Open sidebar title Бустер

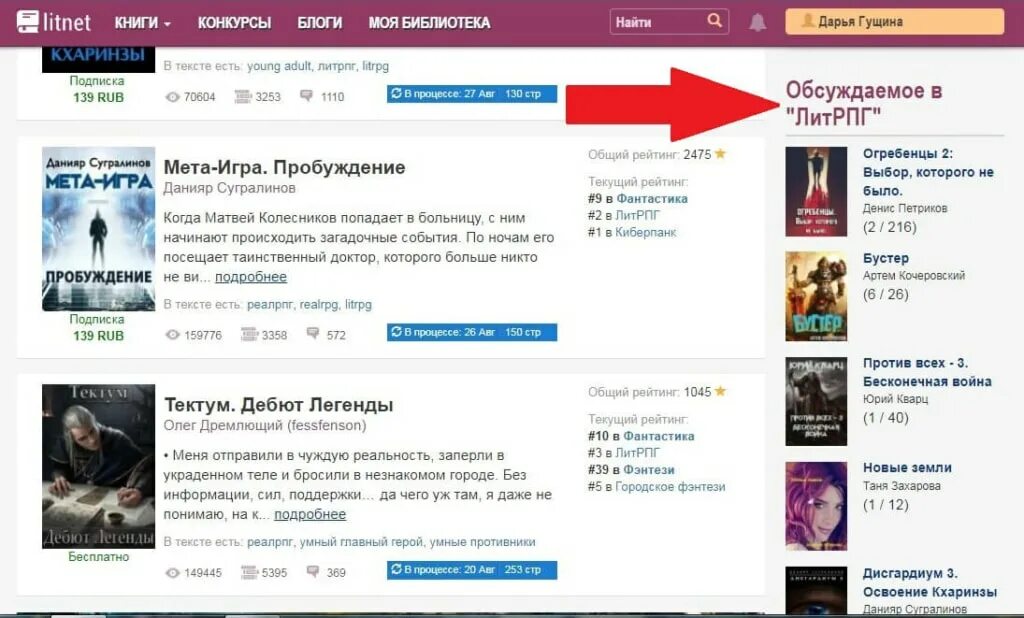[x=886, y=259]
